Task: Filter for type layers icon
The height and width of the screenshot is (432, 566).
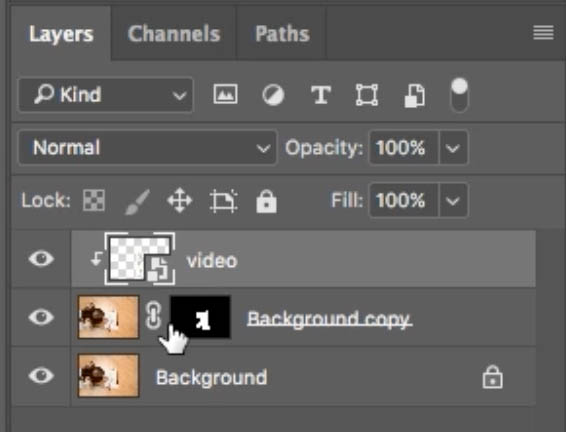Action: (x=321, y=95)
